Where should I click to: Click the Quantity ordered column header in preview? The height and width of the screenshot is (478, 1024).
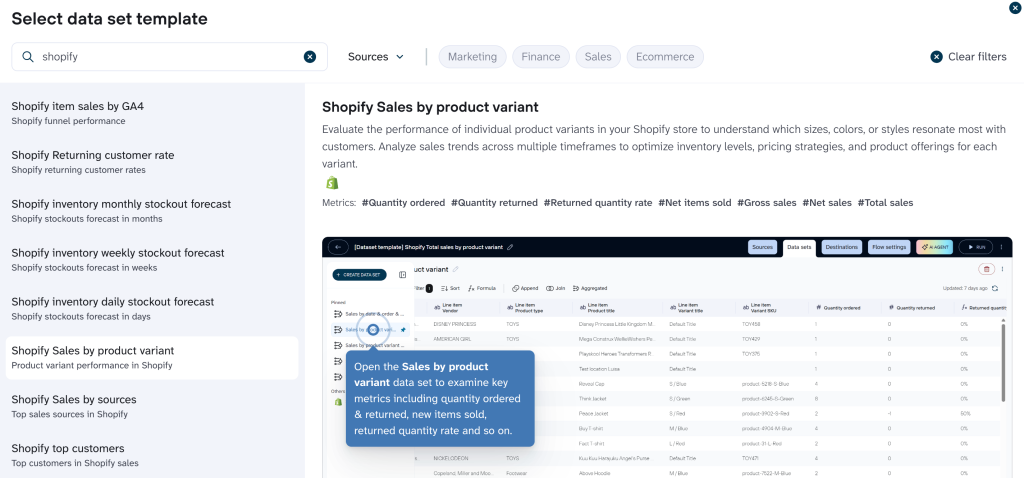click(x=842, y=308)
